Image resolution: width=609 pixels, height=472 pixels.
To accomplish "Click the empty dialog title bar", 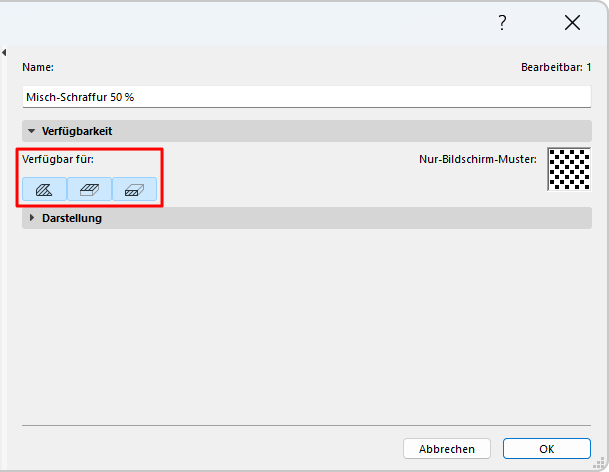I will point(250,23).
